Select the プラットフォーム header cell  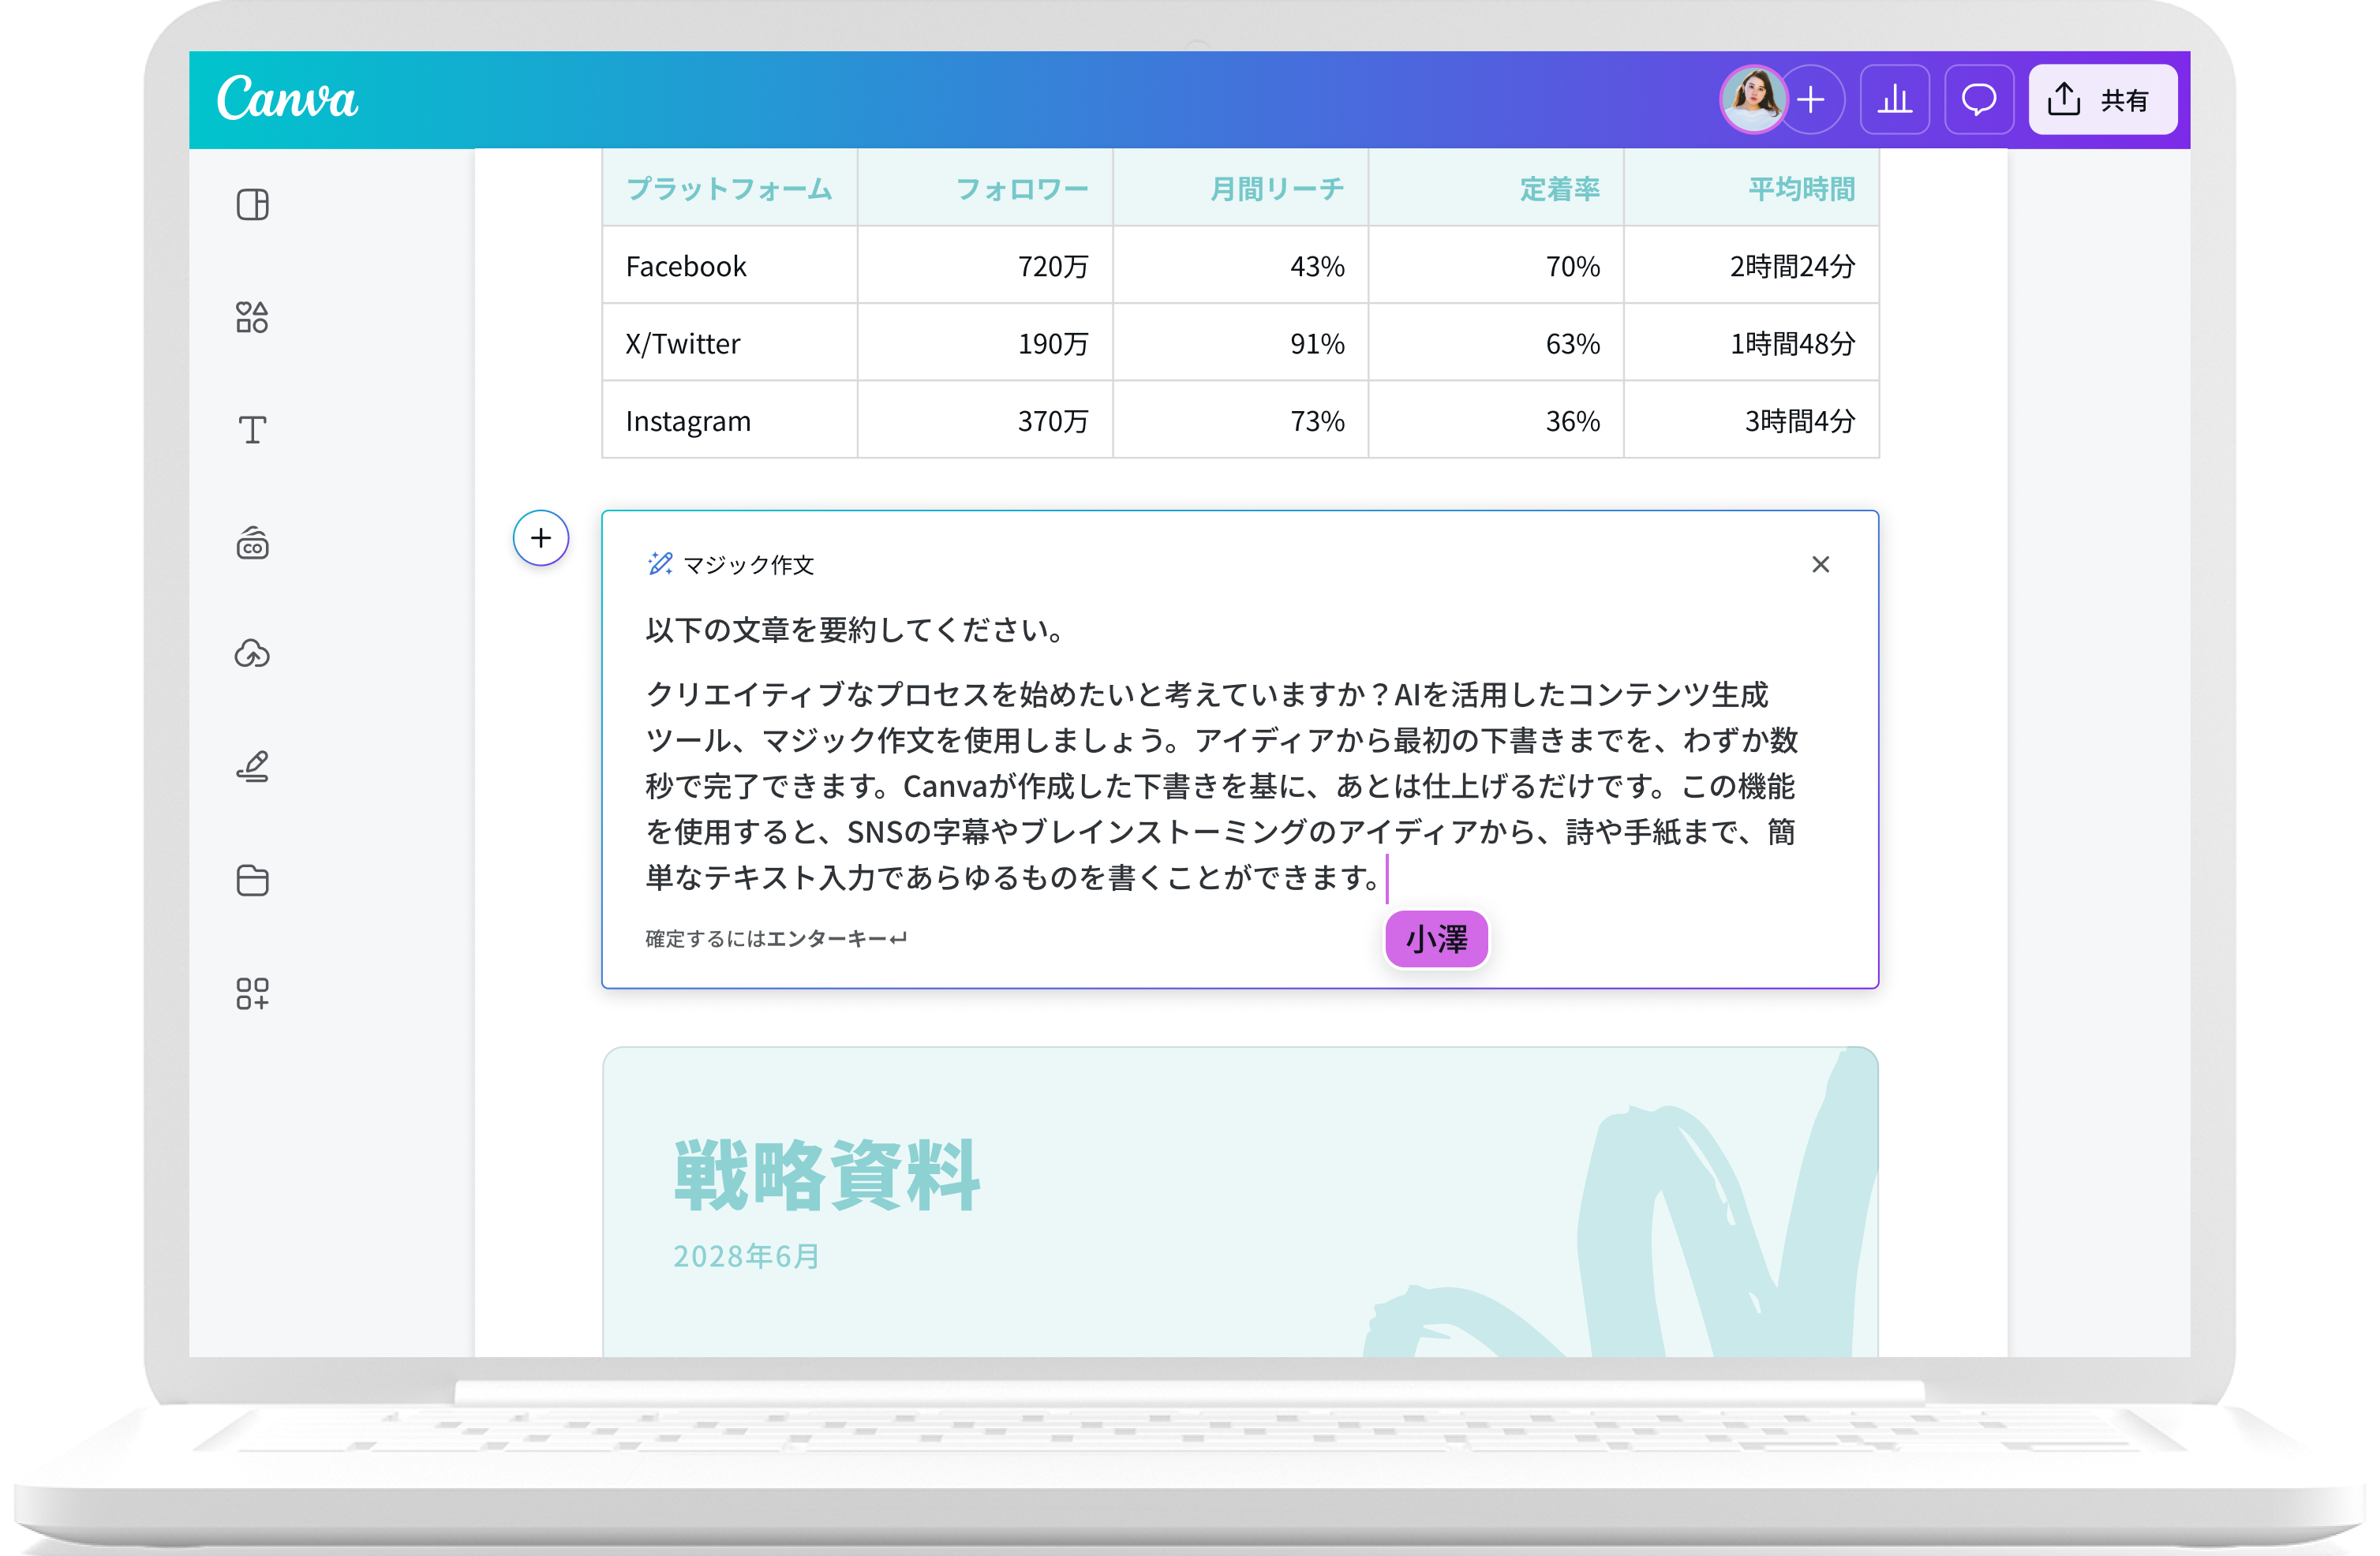coord(730,188)
